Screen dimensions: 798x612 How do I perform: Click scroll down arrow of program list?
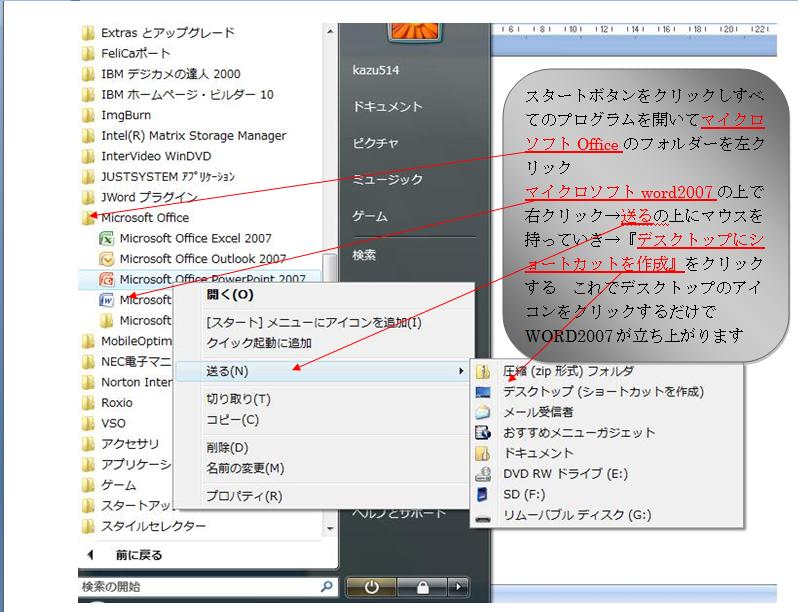click(330, 529)
